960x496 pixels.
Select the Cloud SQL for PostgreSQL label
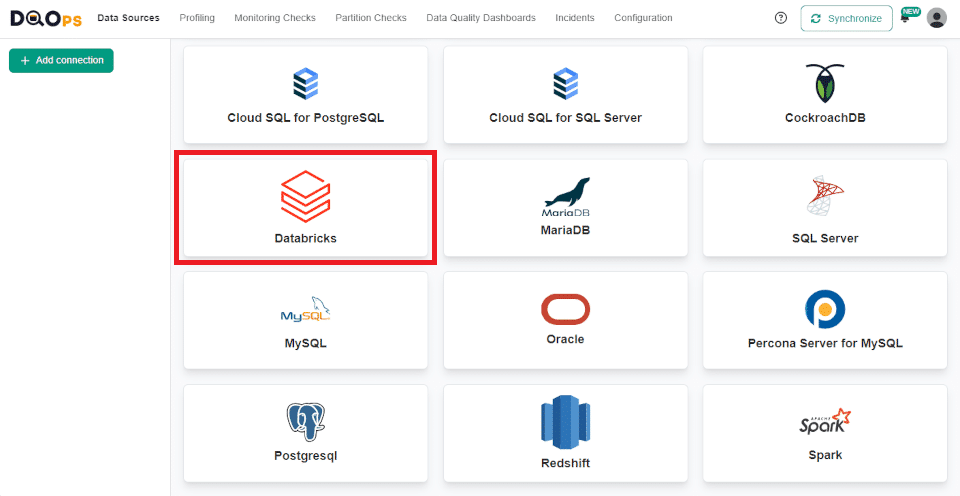[306, 118]
